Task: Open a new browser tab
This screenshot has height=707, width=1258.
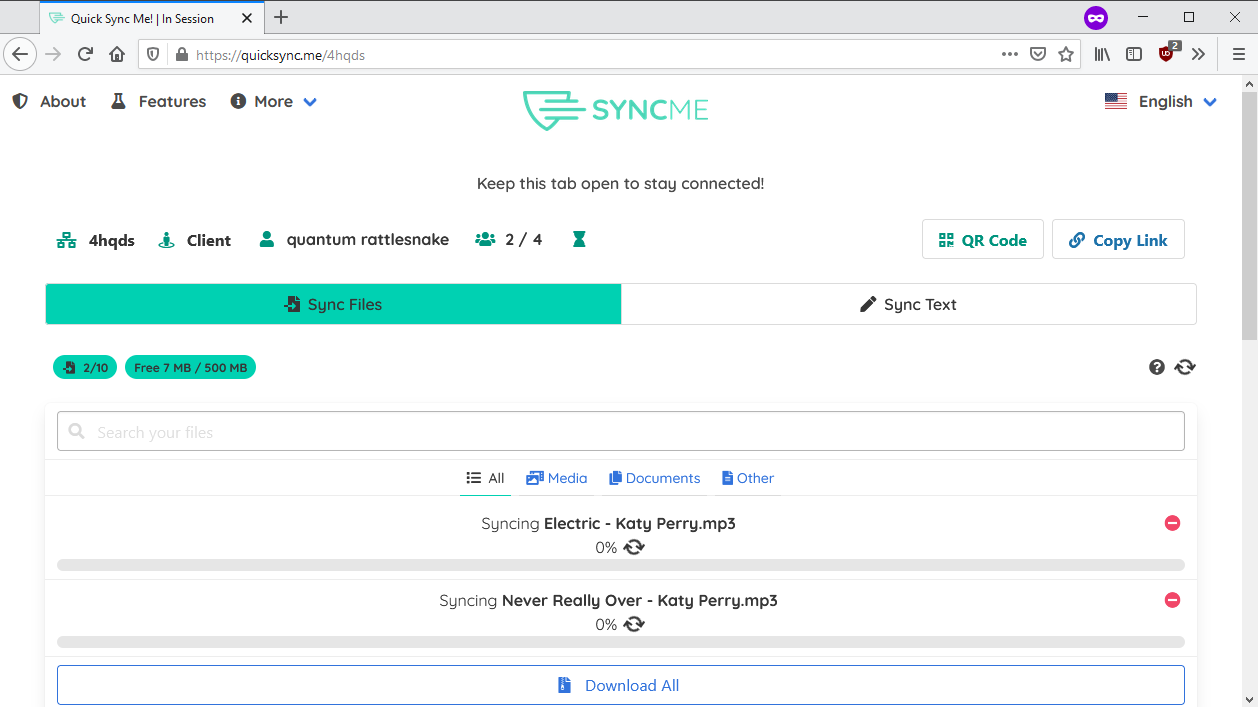Action: point(281,17)
